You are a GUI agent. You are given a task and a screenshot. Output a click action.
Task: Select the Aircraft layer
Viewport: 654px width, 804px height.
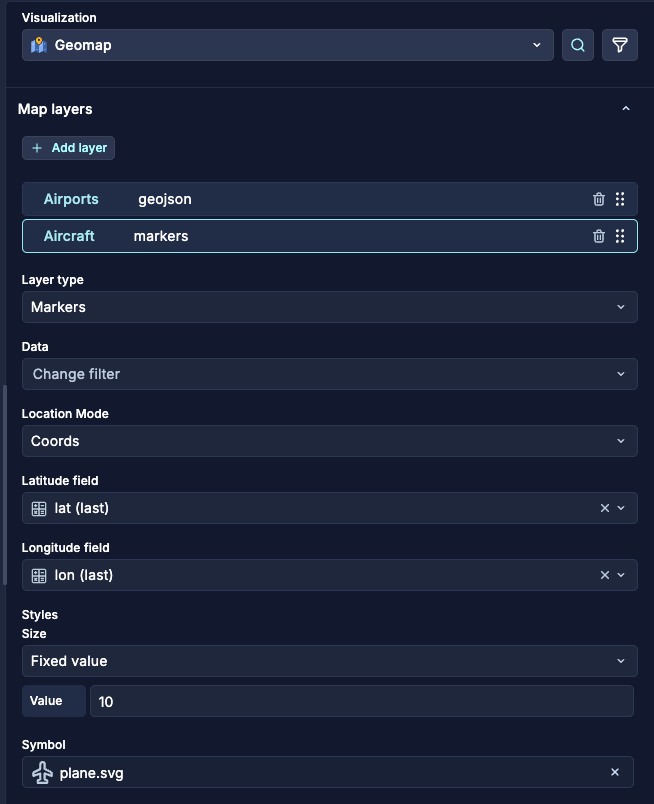coord(69,236)
